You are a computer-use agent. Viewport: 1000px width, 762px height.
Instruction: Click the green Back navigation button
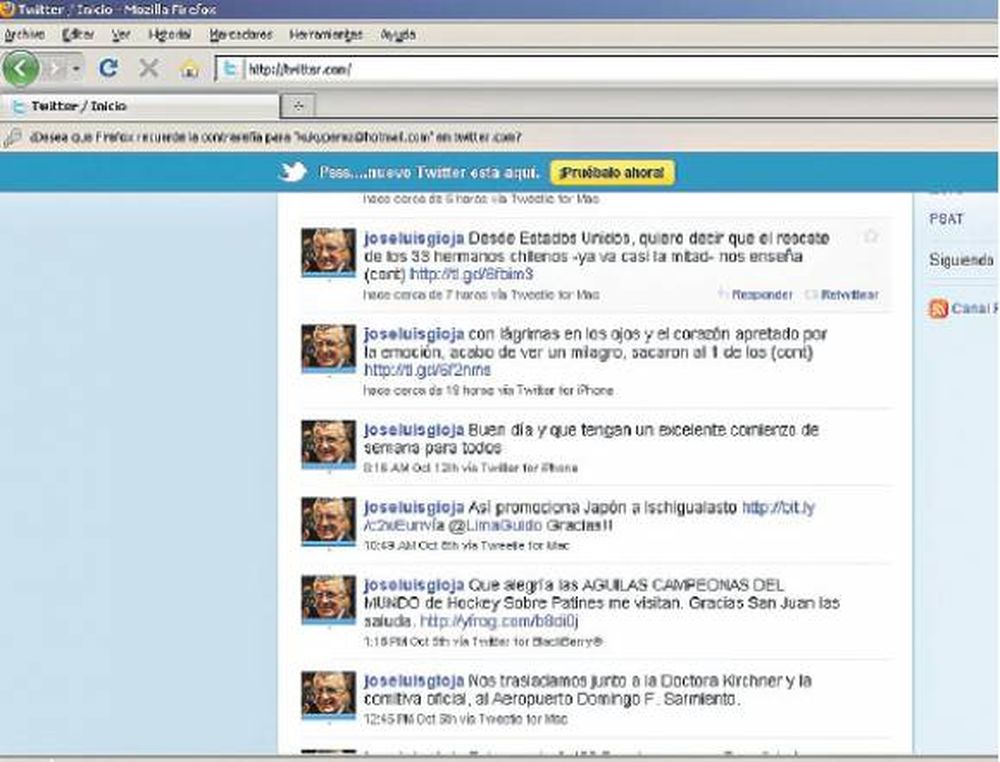[20, 68]
